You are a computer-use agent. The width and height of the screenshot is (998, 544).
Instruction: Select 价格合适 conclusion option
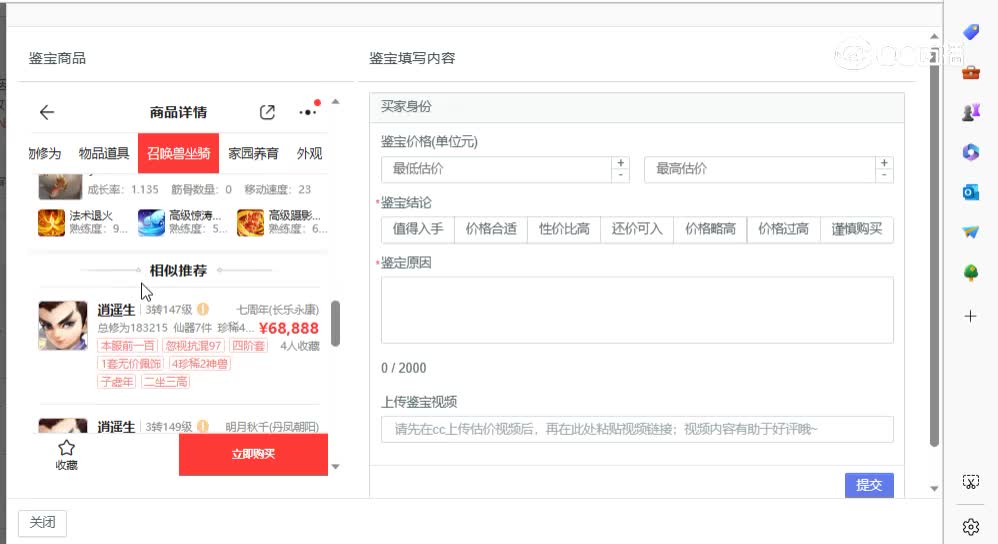tap(491, 229)
